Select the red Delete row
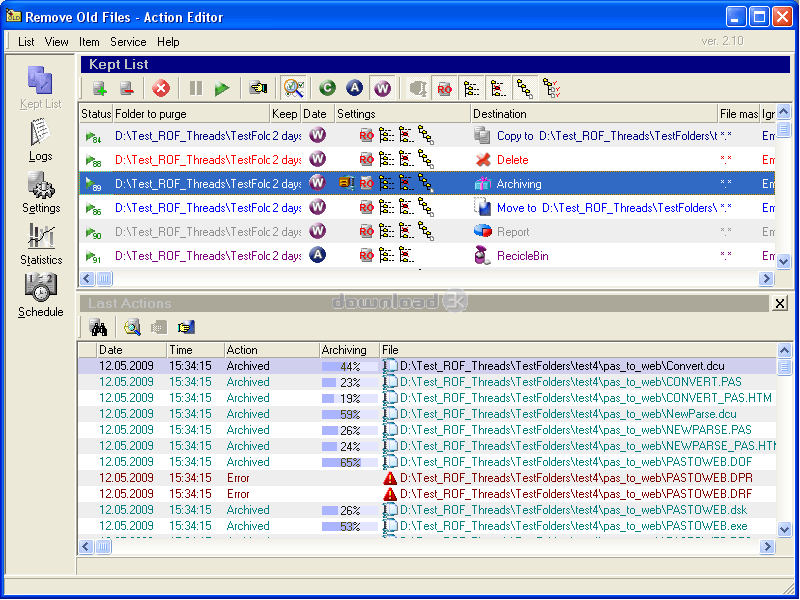Image resolution: width=800 pixels, height=600 pixels. 428,160
